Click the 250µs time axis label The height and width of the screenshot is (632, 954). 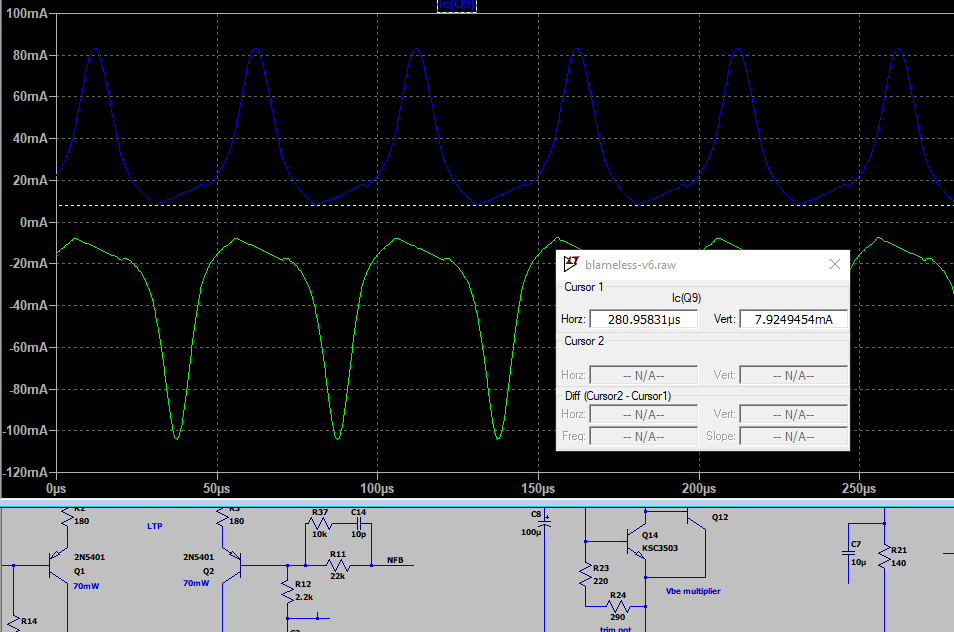tap(859, 488)
